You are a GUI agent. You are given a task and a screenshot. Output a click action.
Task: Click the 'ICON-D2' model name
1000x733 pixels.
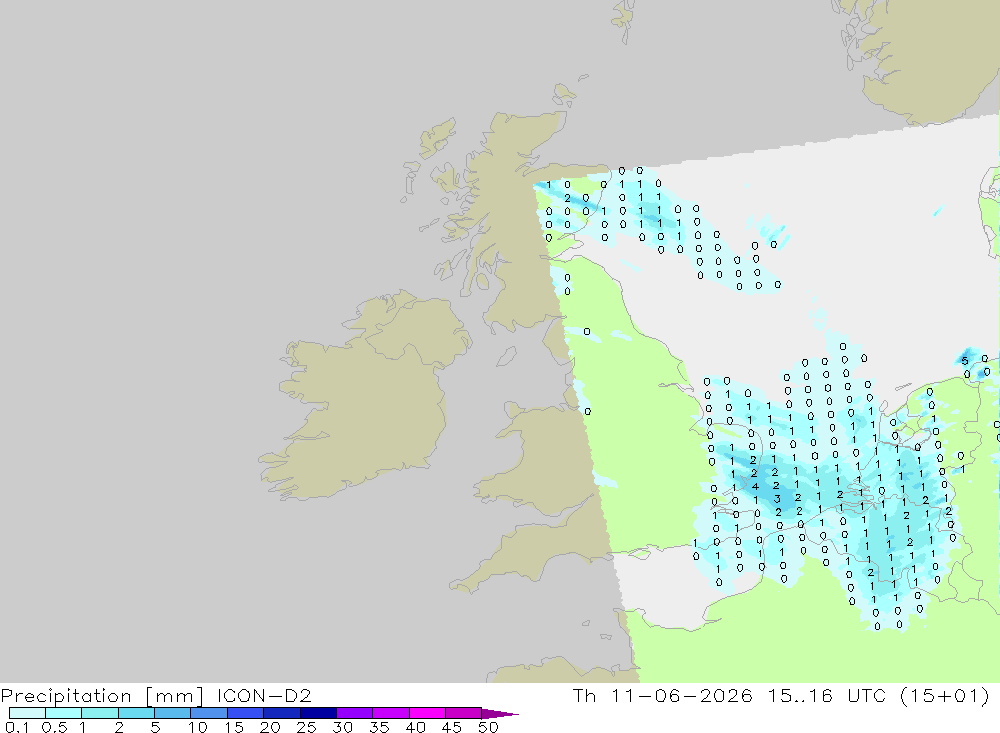click(x=264, y=695)
